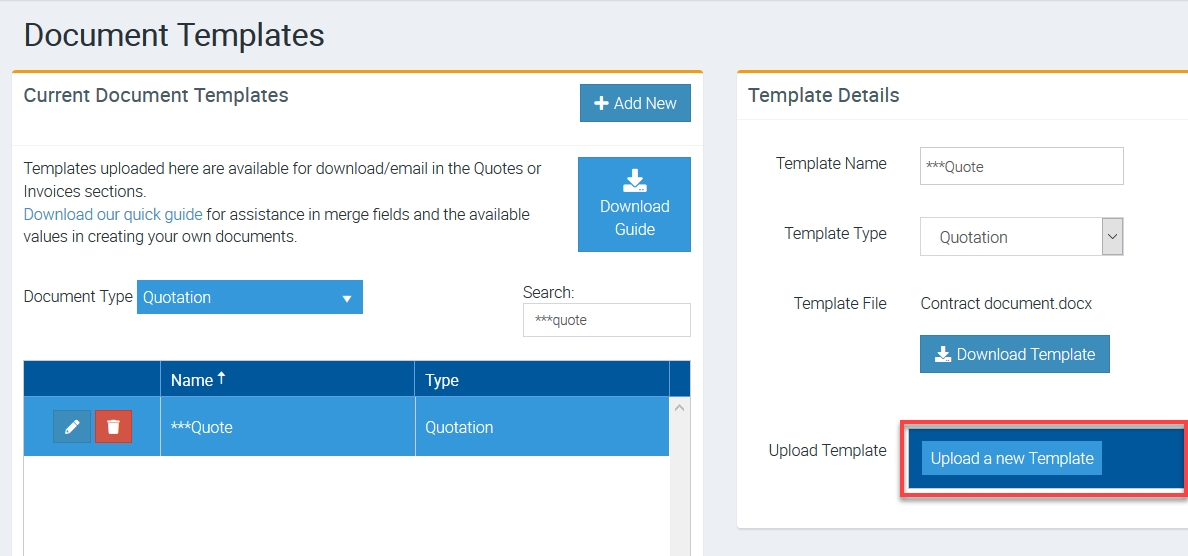Click the Document Templates page title
This screenshot has width=1188, height=556.
[x=174, y=35]
